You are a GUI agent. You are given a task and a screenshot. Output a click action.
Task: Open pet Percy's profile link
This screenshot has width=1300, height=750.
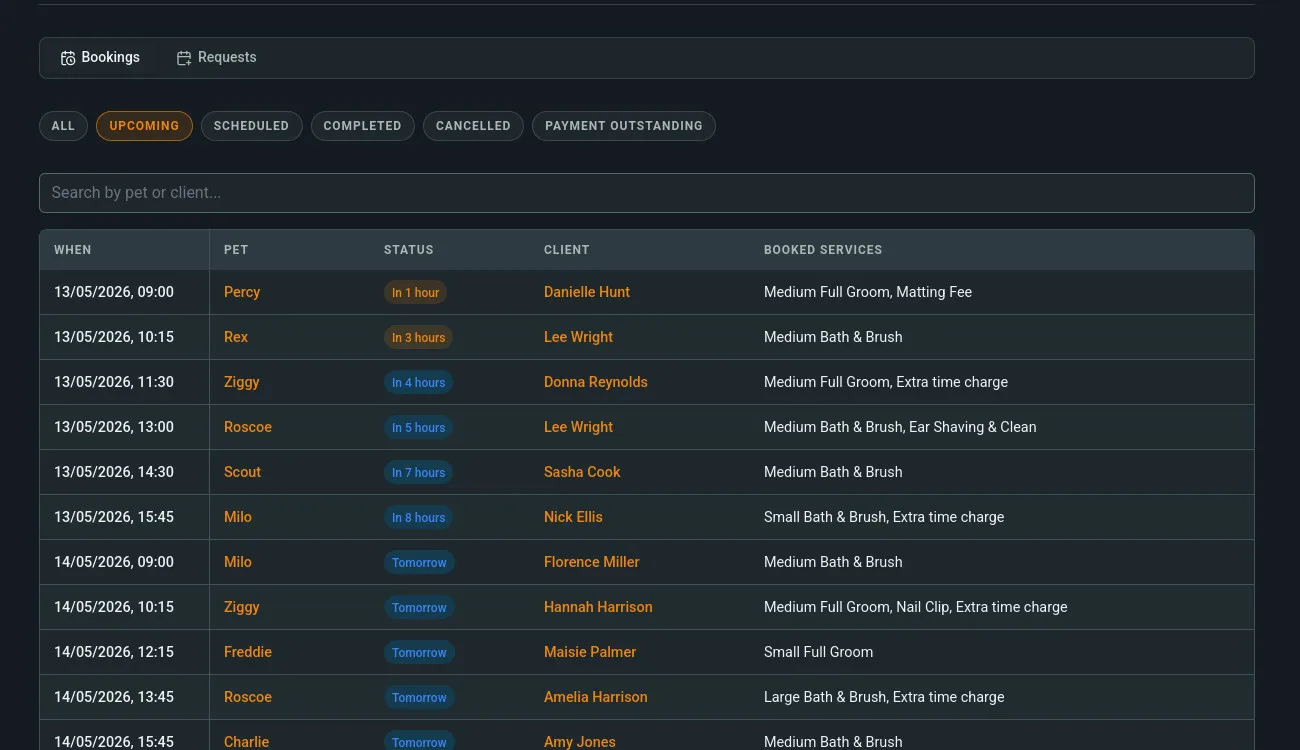pyautogui.click(x=242, y=292)
